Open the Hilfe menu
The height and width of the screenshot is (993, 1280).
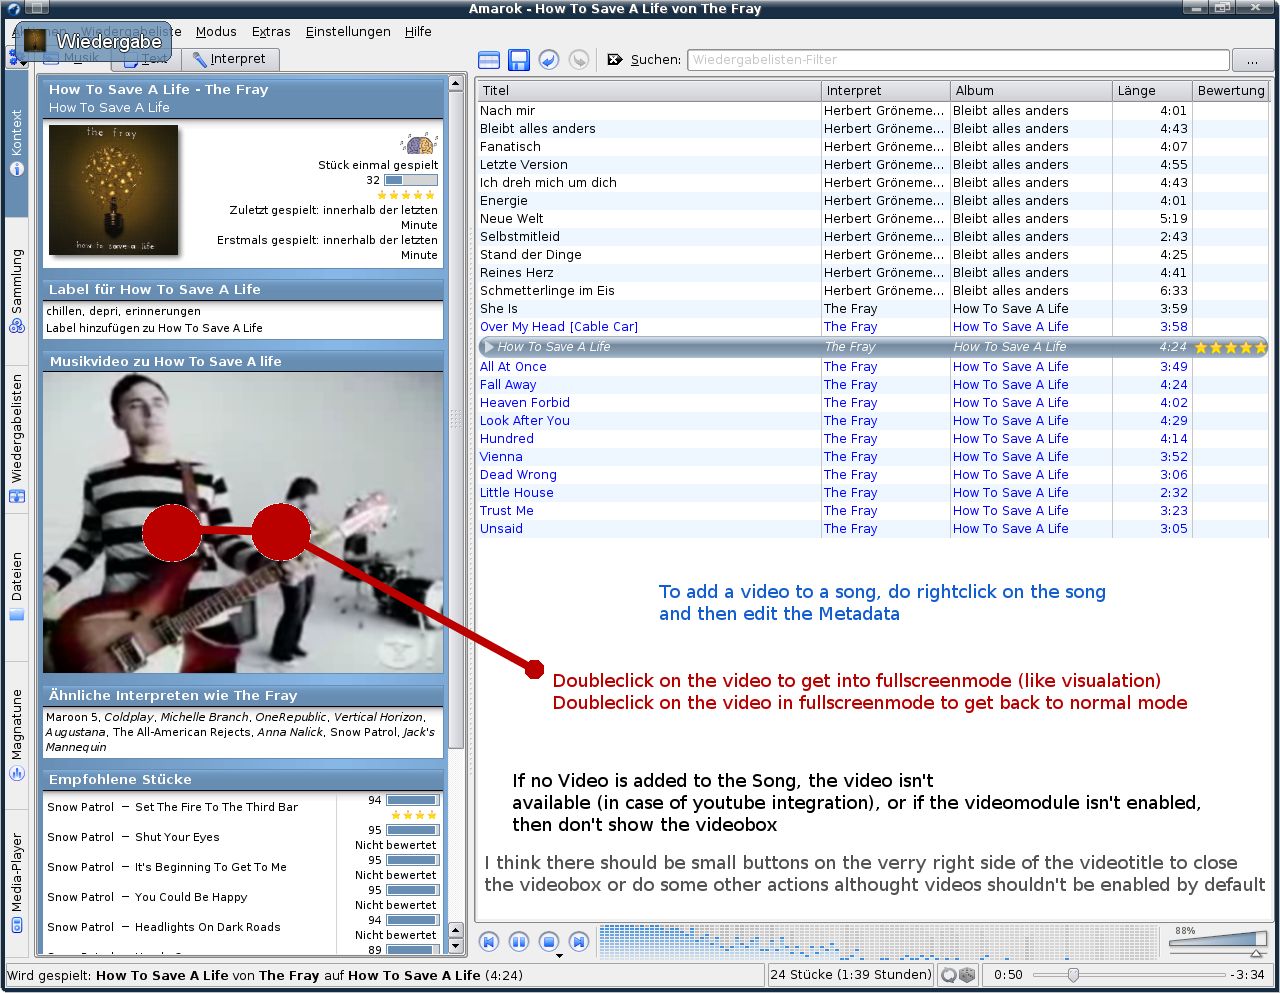pyautogui.click(x=418, y=32)
